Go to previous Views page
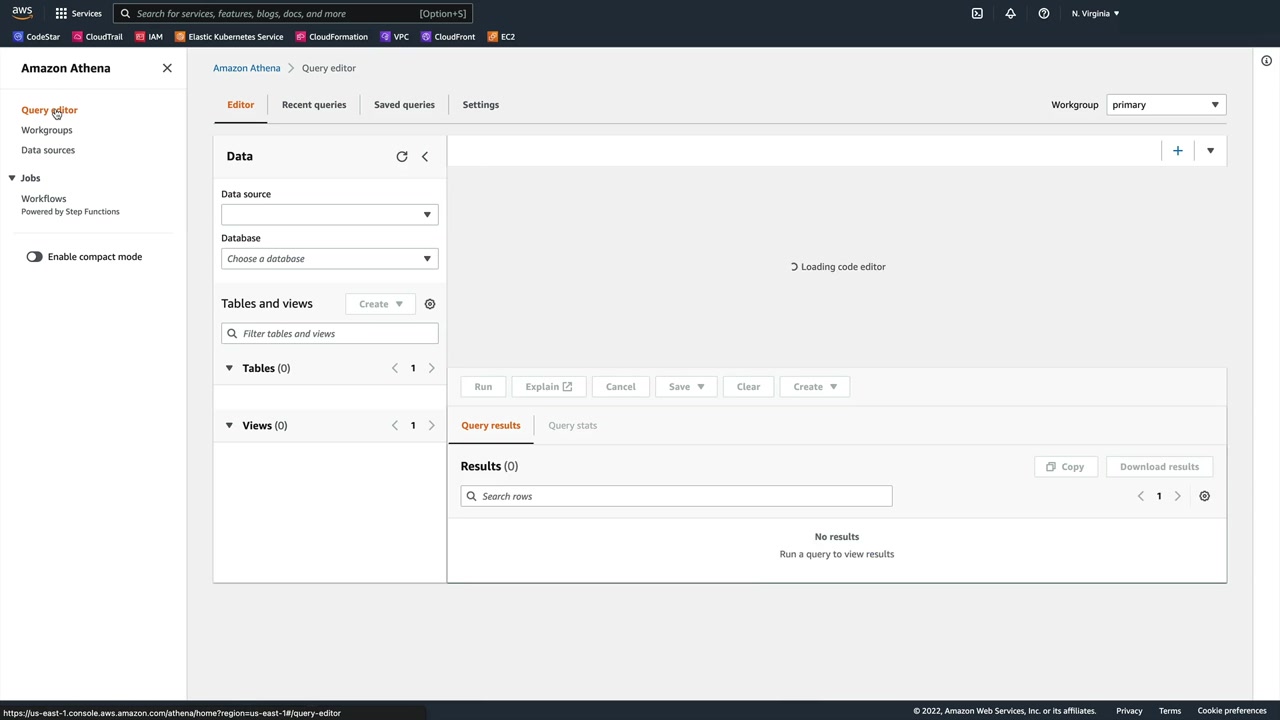 coord(395,426)
